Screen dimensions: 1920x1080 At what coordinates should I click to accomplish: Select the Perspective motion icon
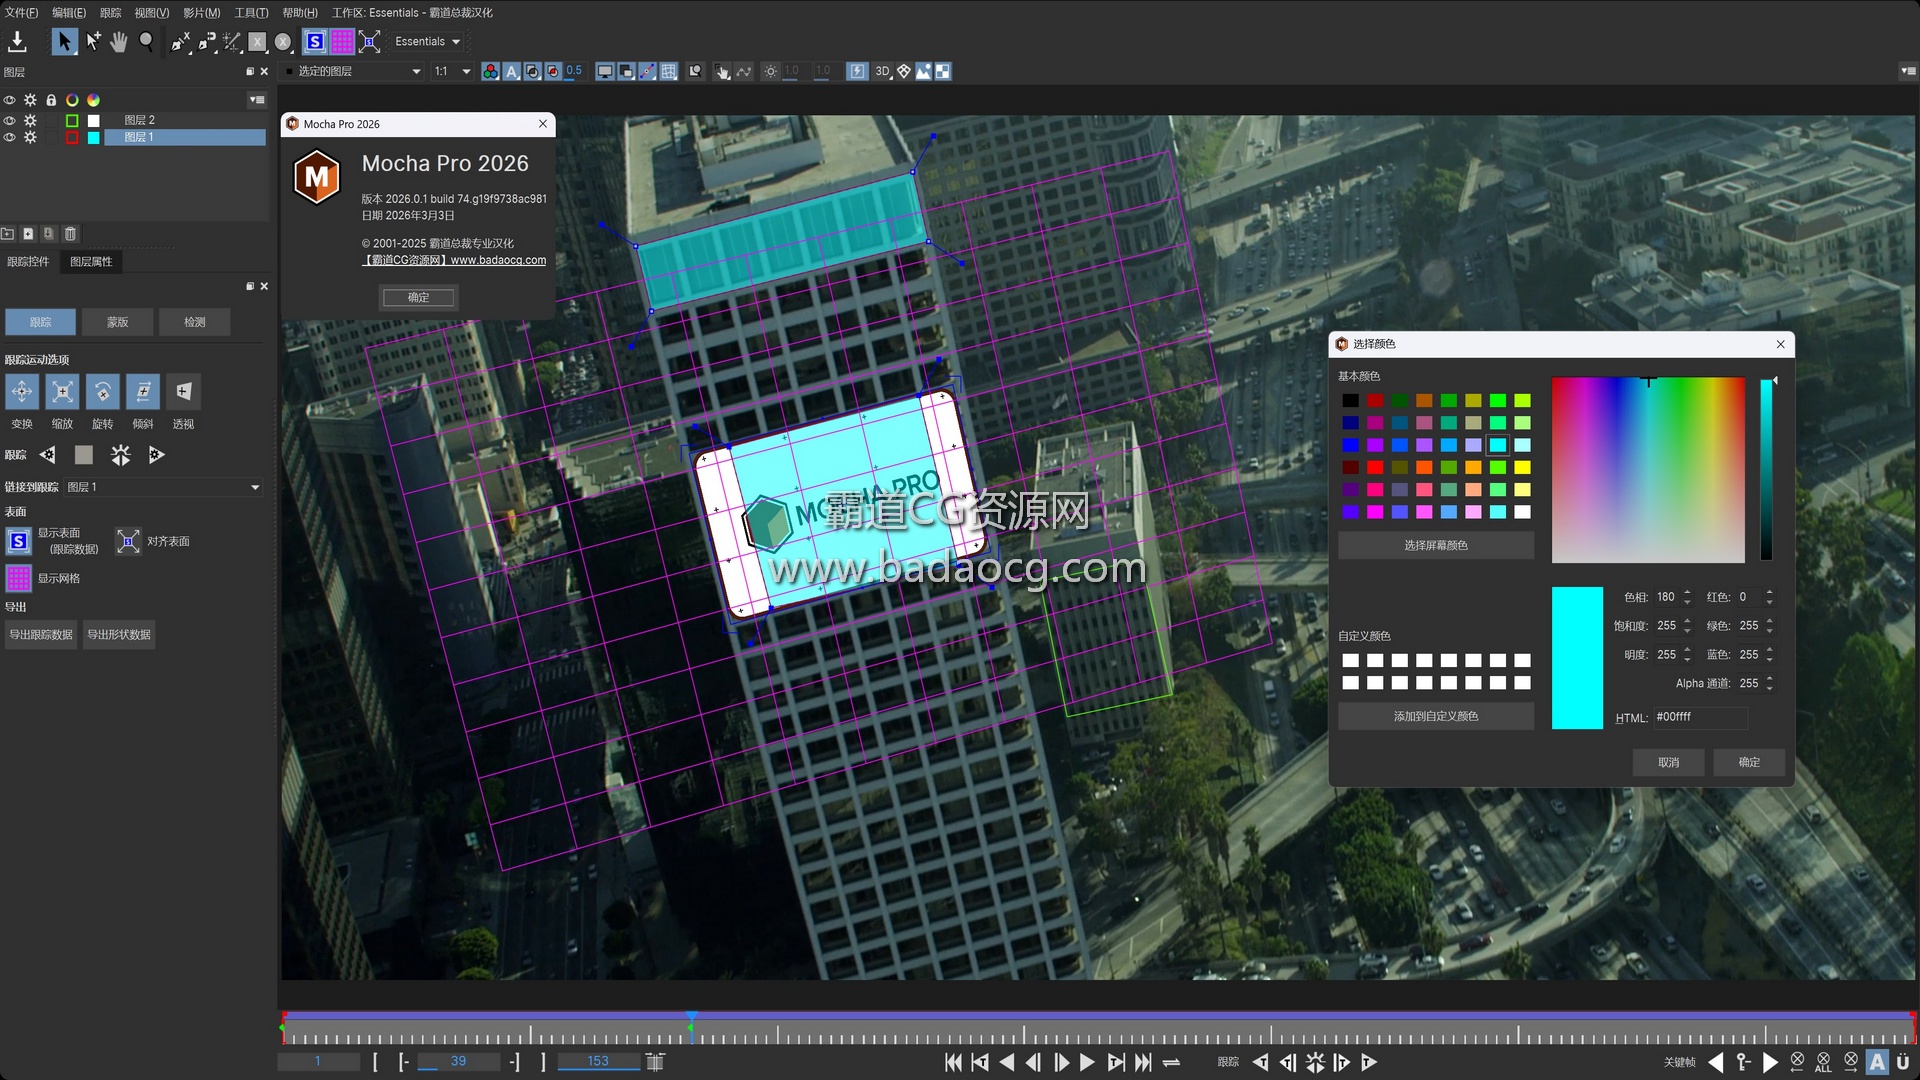pos(183,392)
